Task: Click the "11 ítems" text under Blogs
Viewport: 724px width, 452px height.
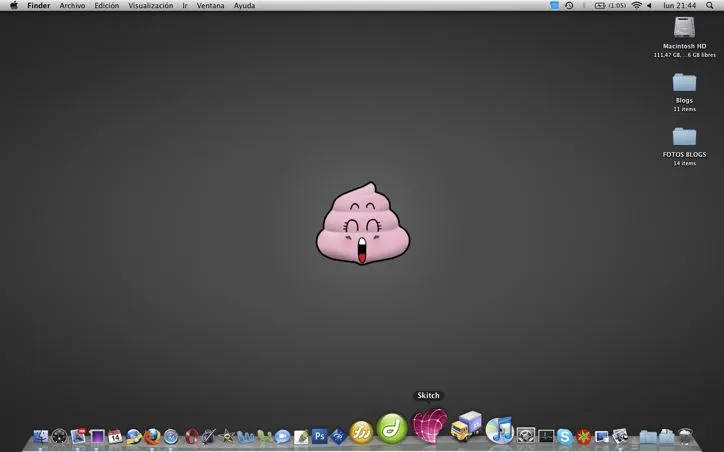Action: 684,109
